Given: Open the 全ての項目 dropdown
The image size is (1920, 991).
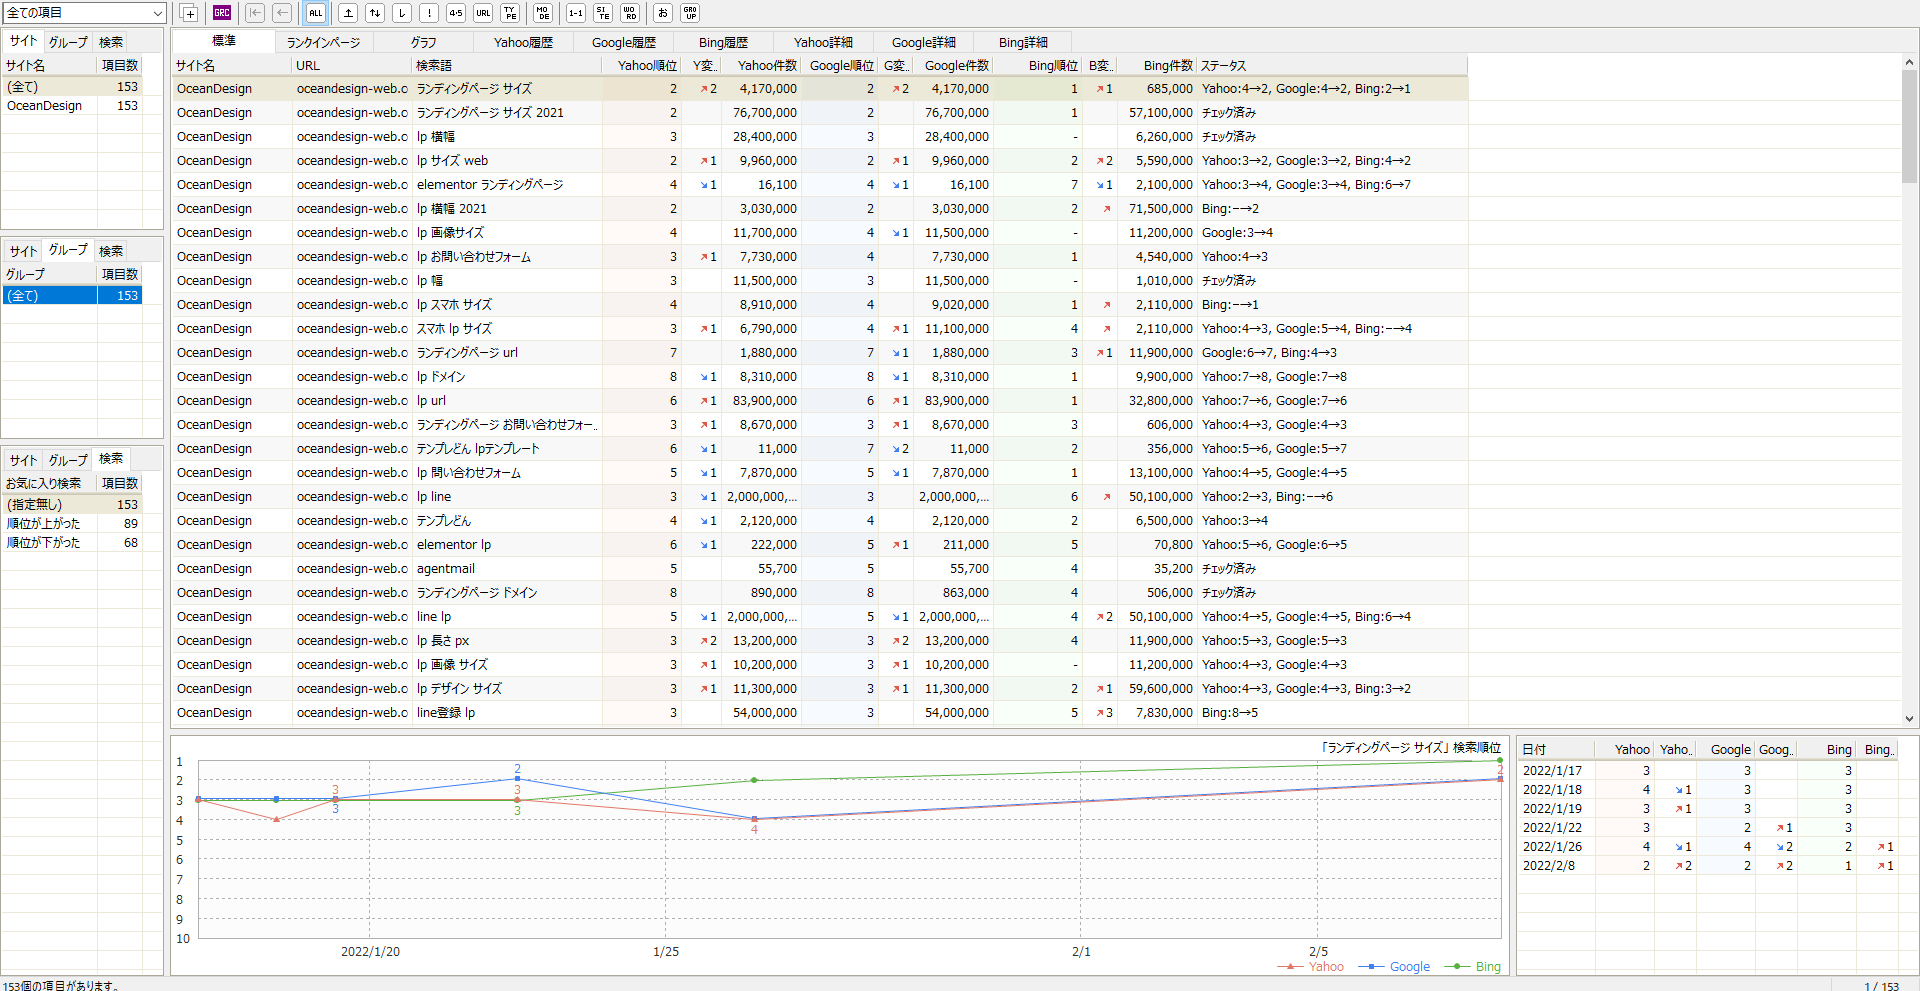Looking at the screenshot, I should 84,13.
